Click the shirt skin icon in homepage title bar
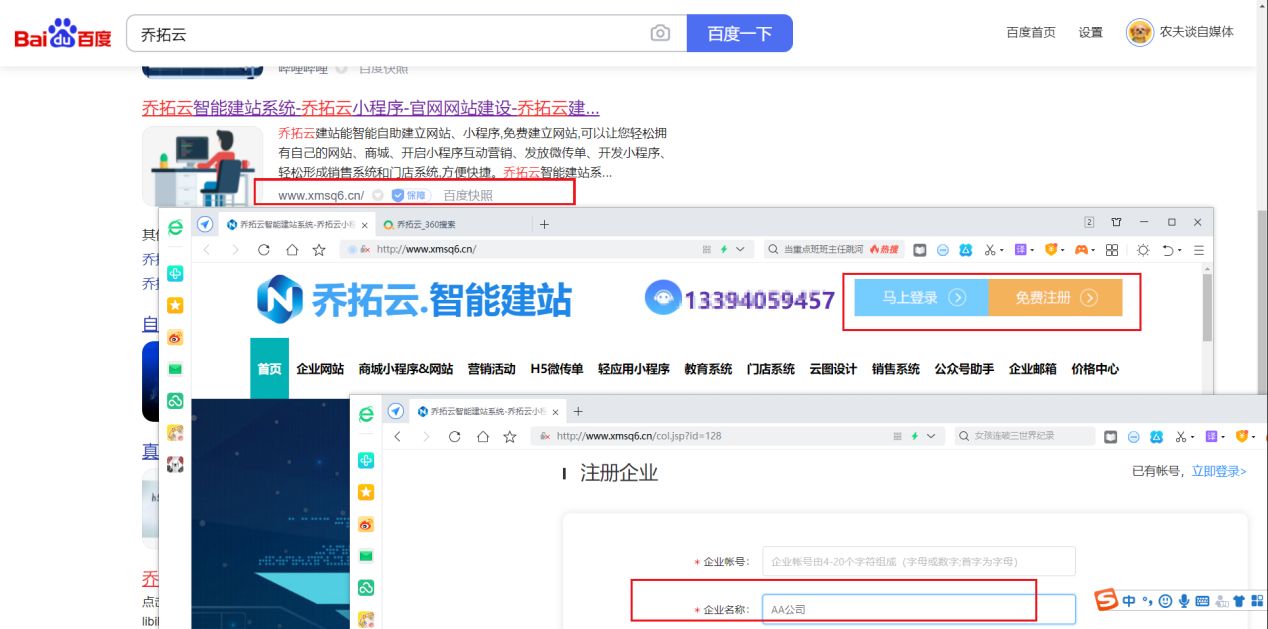The height and width of the screenshot is (629, 1268). tap(1116, 222)
